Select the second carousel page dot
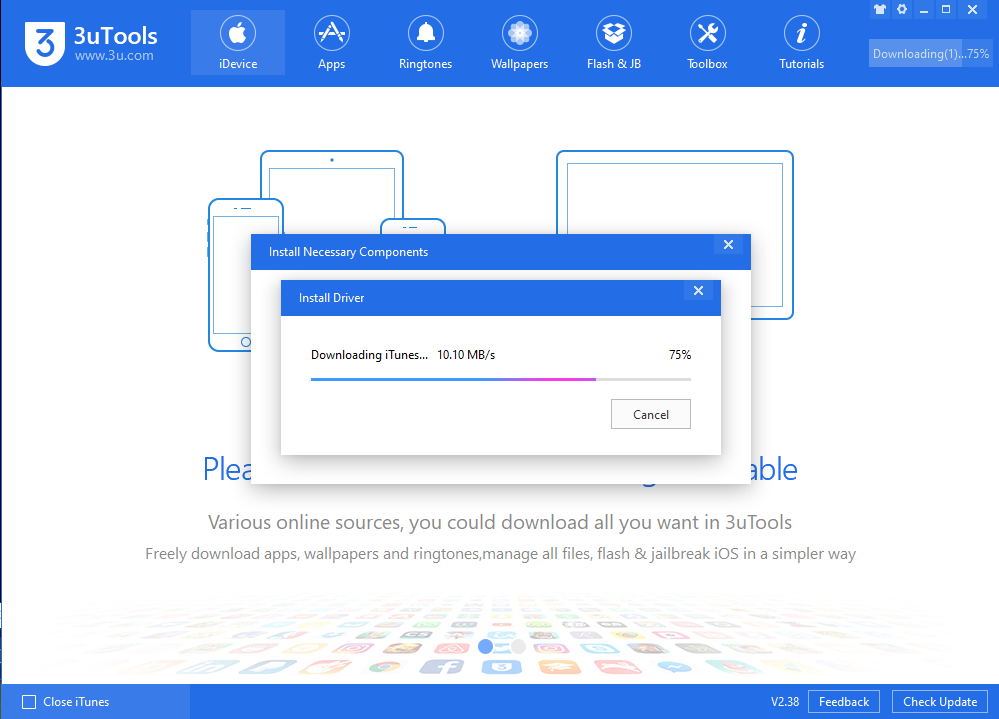999x719 pixels. click(518, 646)
